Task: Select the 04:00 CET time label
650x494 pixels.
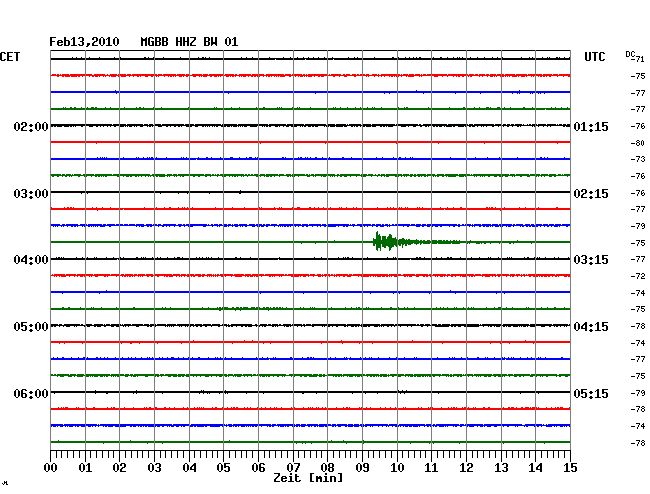Action: coord(31,260)
